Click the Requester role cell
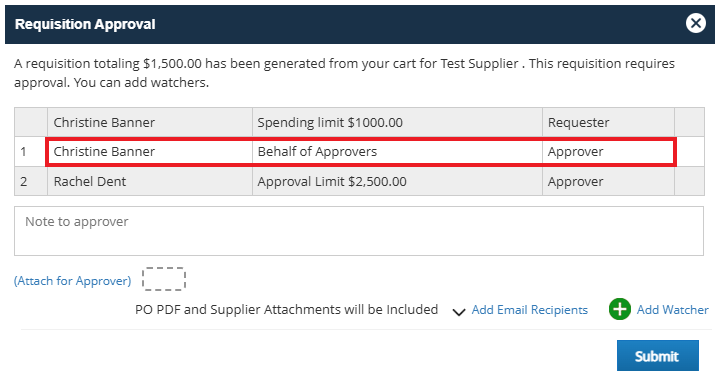The height and width of the screenshot is (378, 716). coord(608,122)
